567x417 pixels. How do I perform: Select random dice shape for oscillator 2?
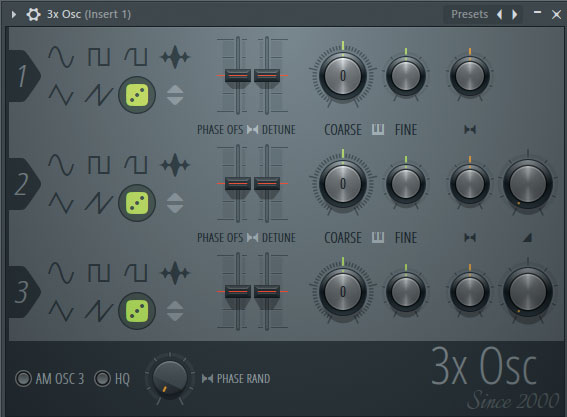[x=137, y=203]
